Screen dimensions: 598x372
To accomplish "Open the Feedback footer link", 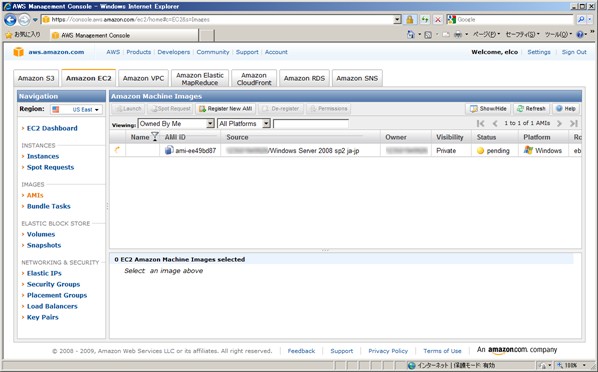I will (x=301, y=351).
